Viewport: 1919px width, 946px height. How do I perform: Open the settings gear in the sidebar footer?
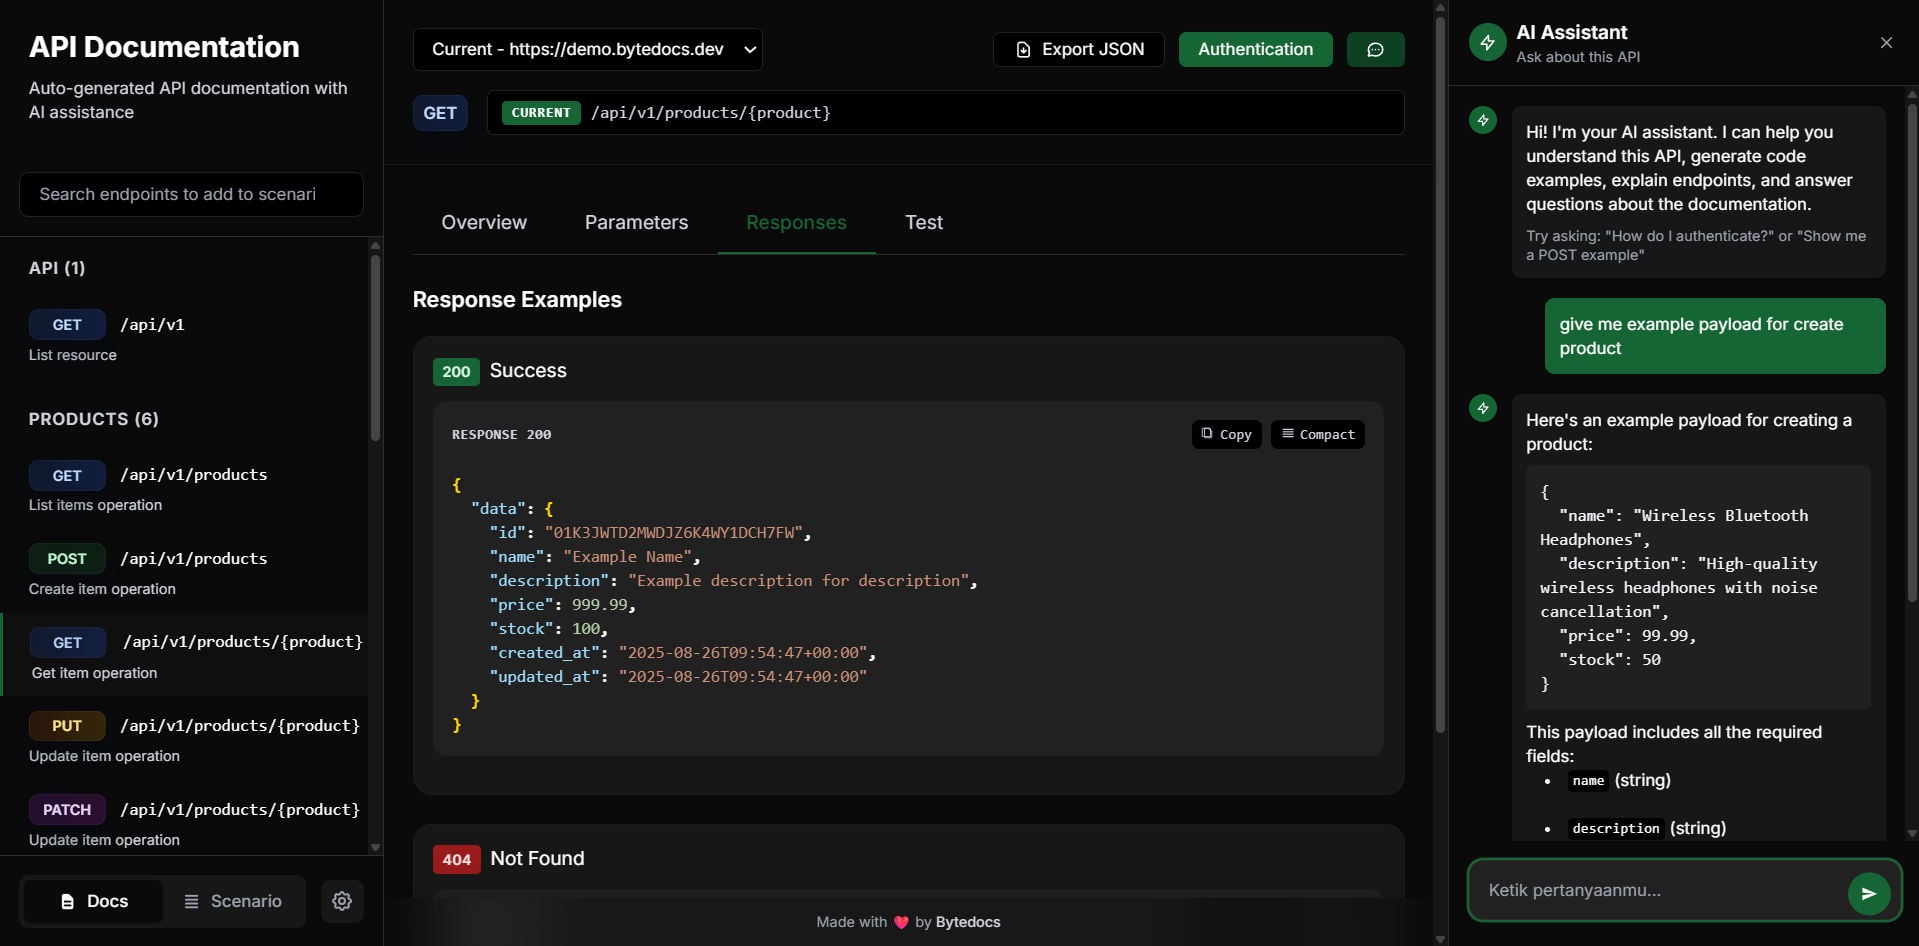[x=341, y=901]
